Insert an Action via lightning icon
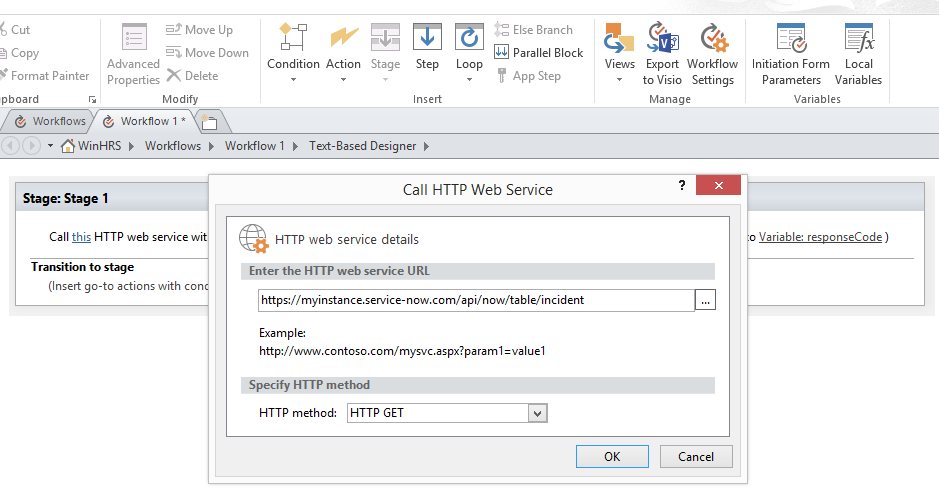The height and width of the screenshot is (493, 939). tap(343, 38)
